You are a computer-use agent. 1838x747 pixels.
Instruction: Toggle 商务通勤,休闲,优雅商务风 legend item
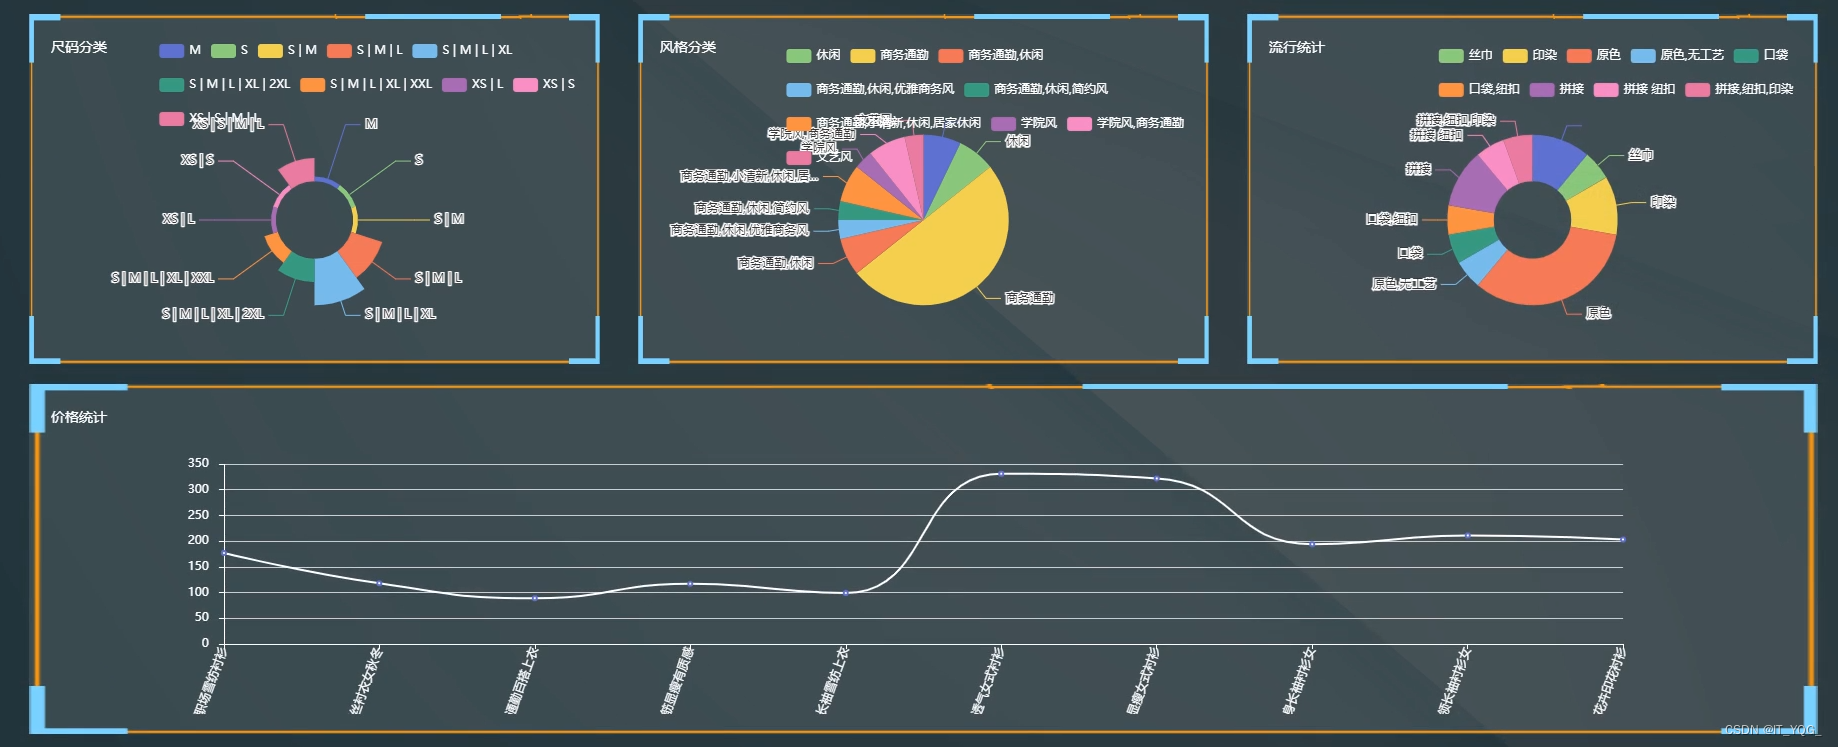(x=870, y=89)
